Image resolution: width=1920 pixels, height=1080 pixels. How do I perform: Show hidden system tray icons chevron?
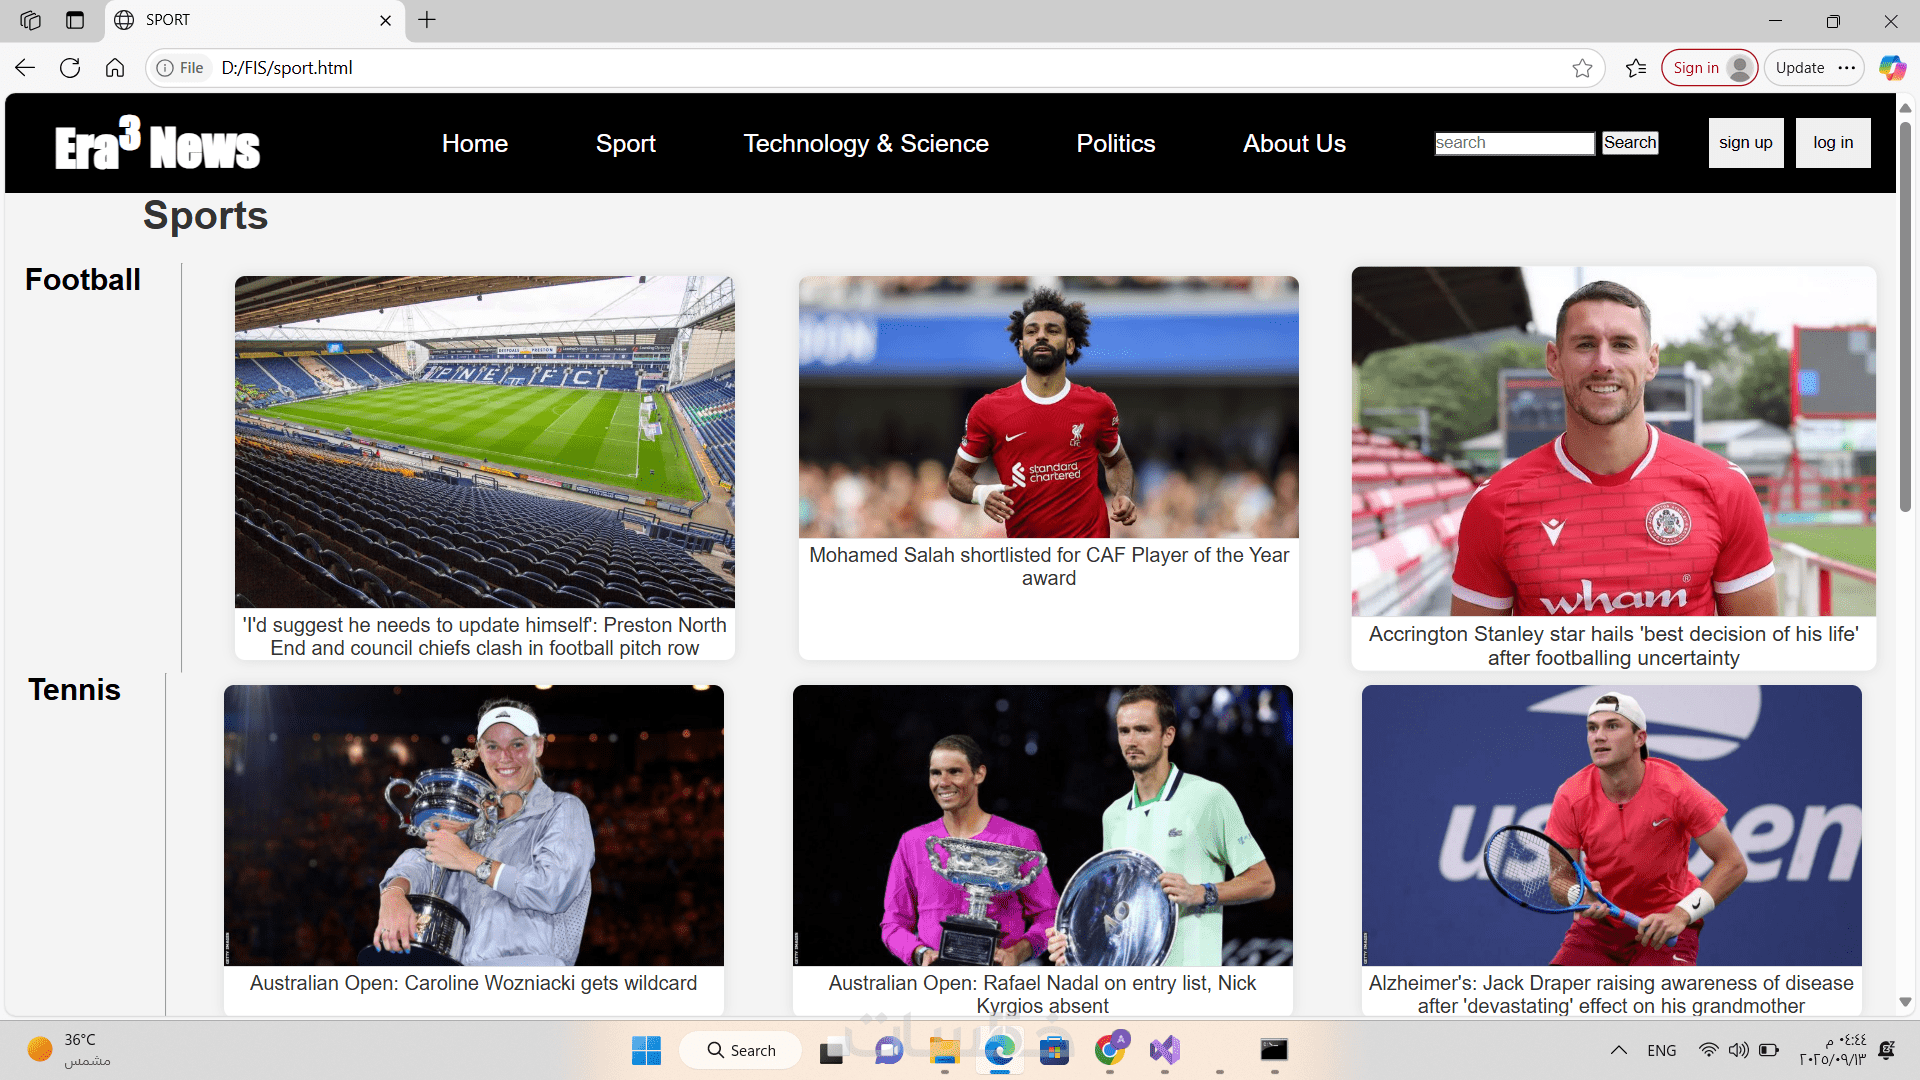pyautogui.click(x=1618, y=1050)
